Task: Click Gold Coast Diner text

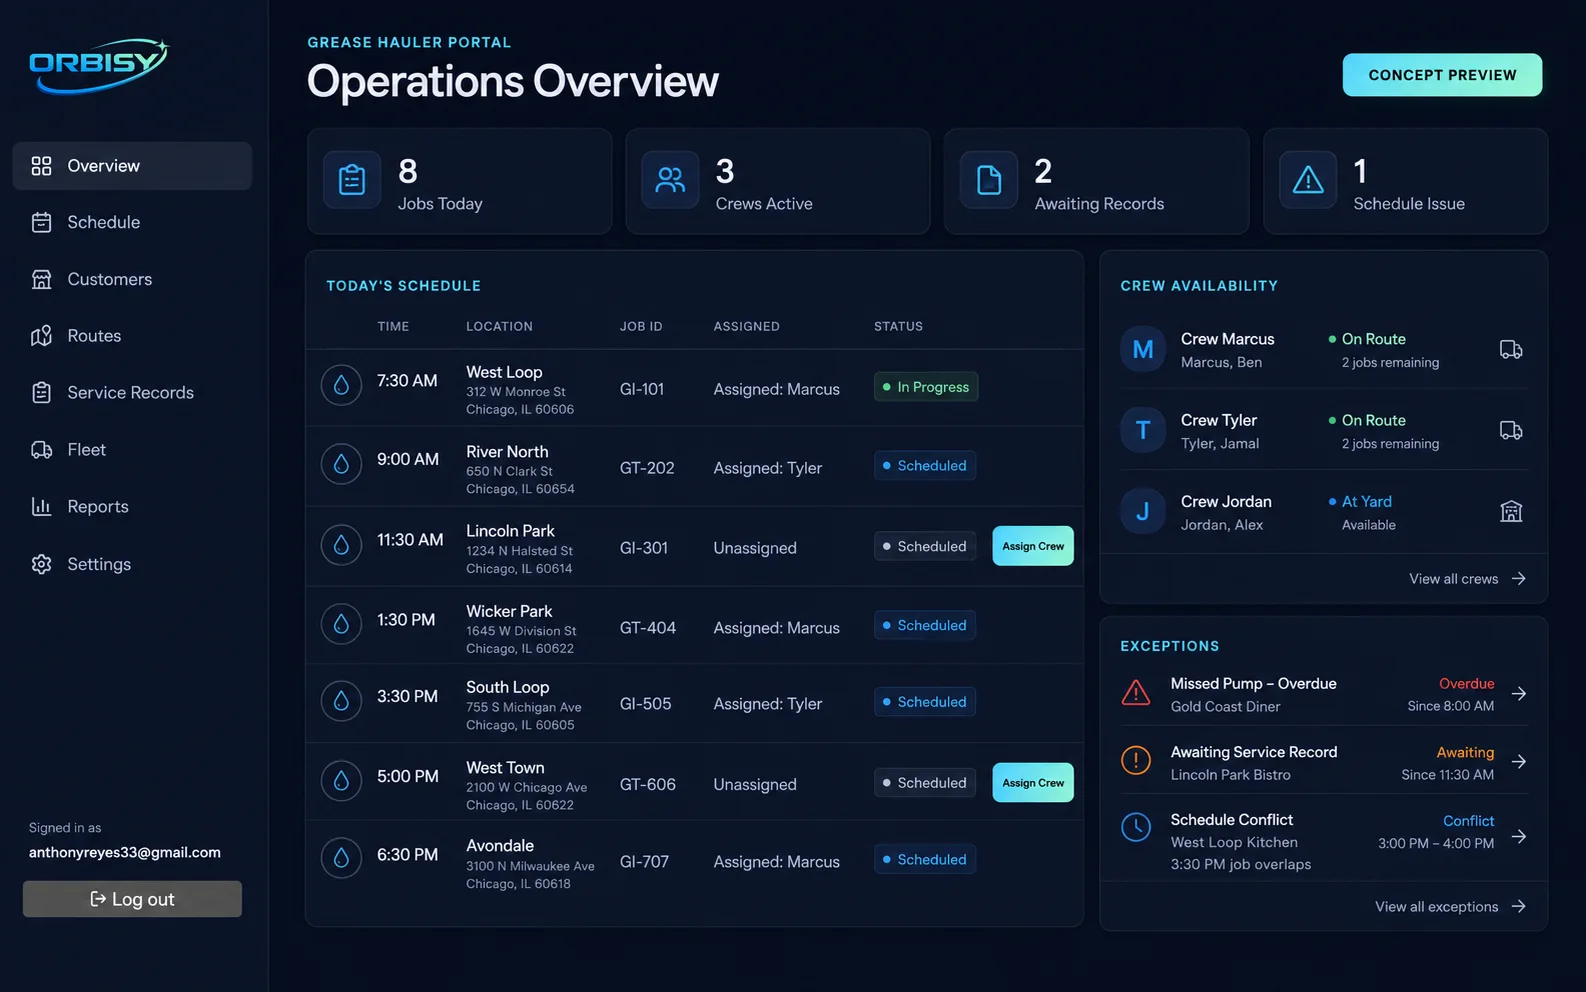Action: (1225, 707)
